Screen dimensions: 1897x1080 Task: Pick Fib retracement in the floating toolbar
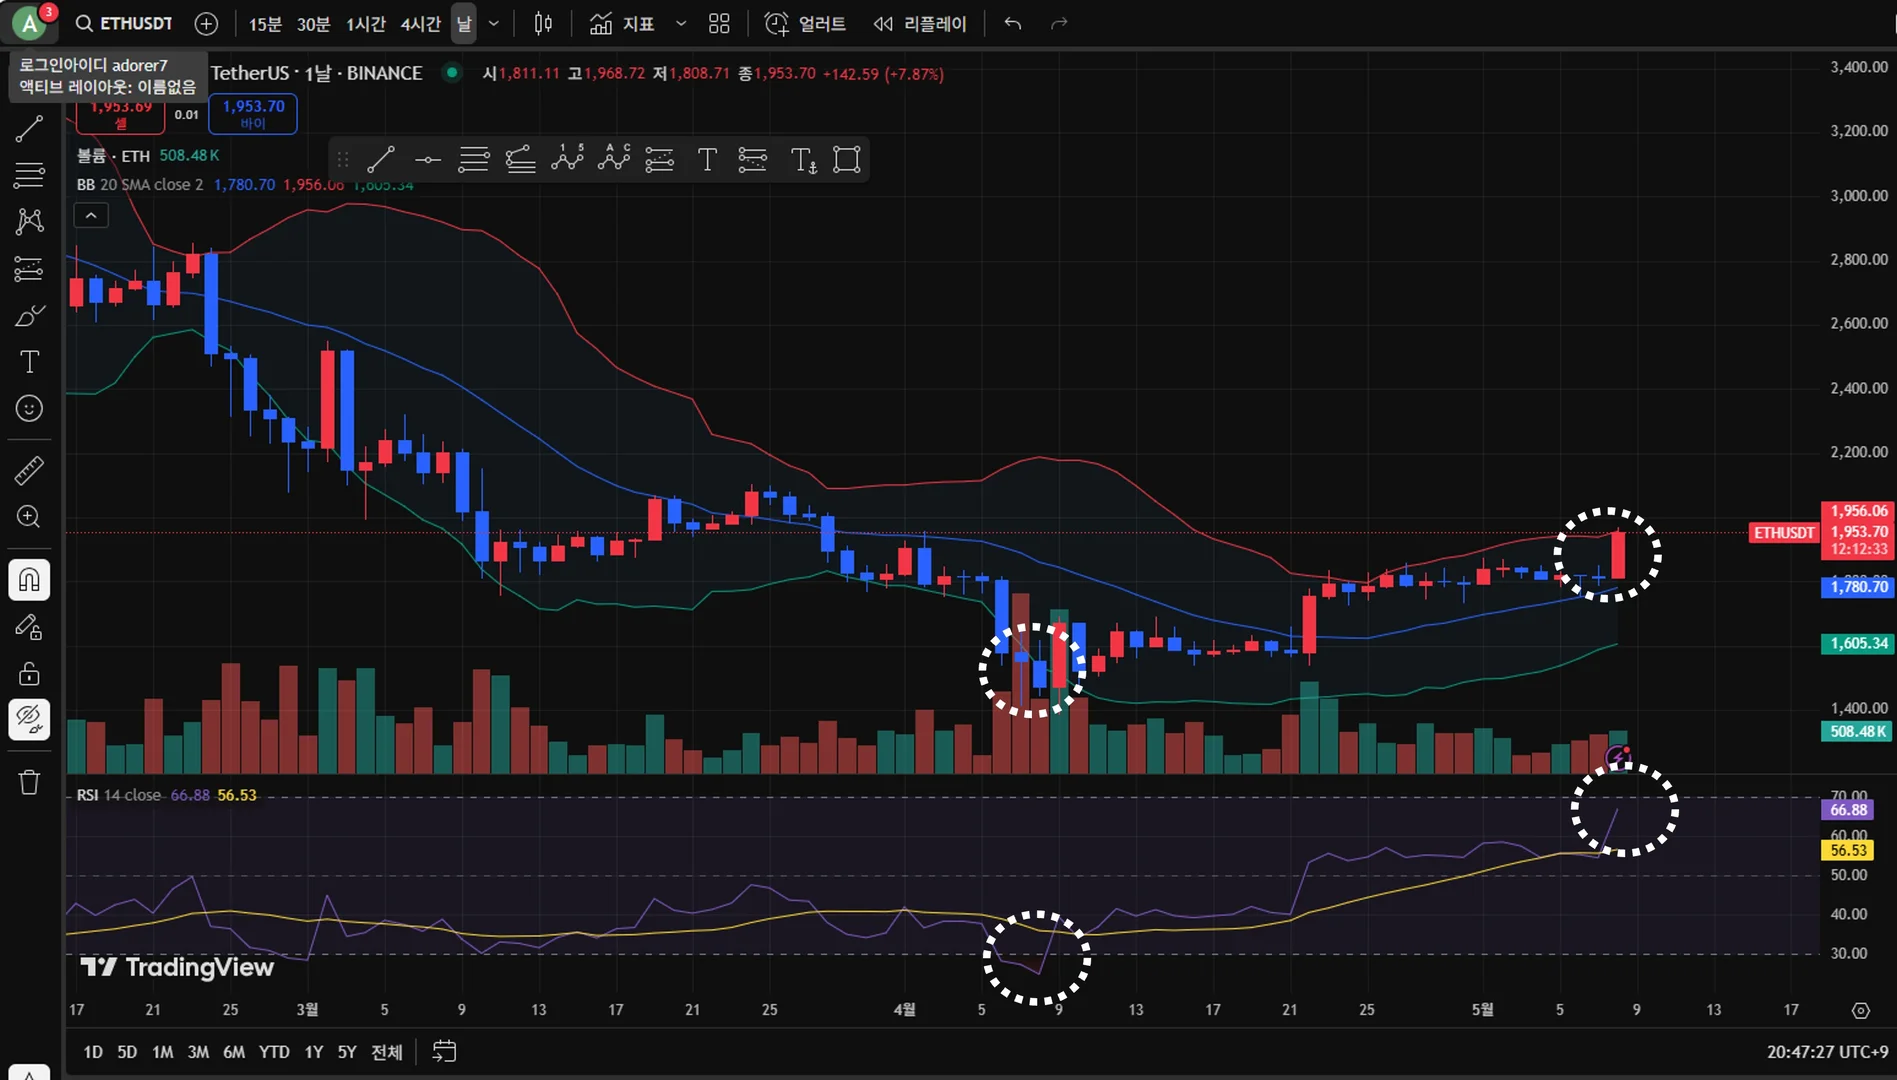point(474,160)
